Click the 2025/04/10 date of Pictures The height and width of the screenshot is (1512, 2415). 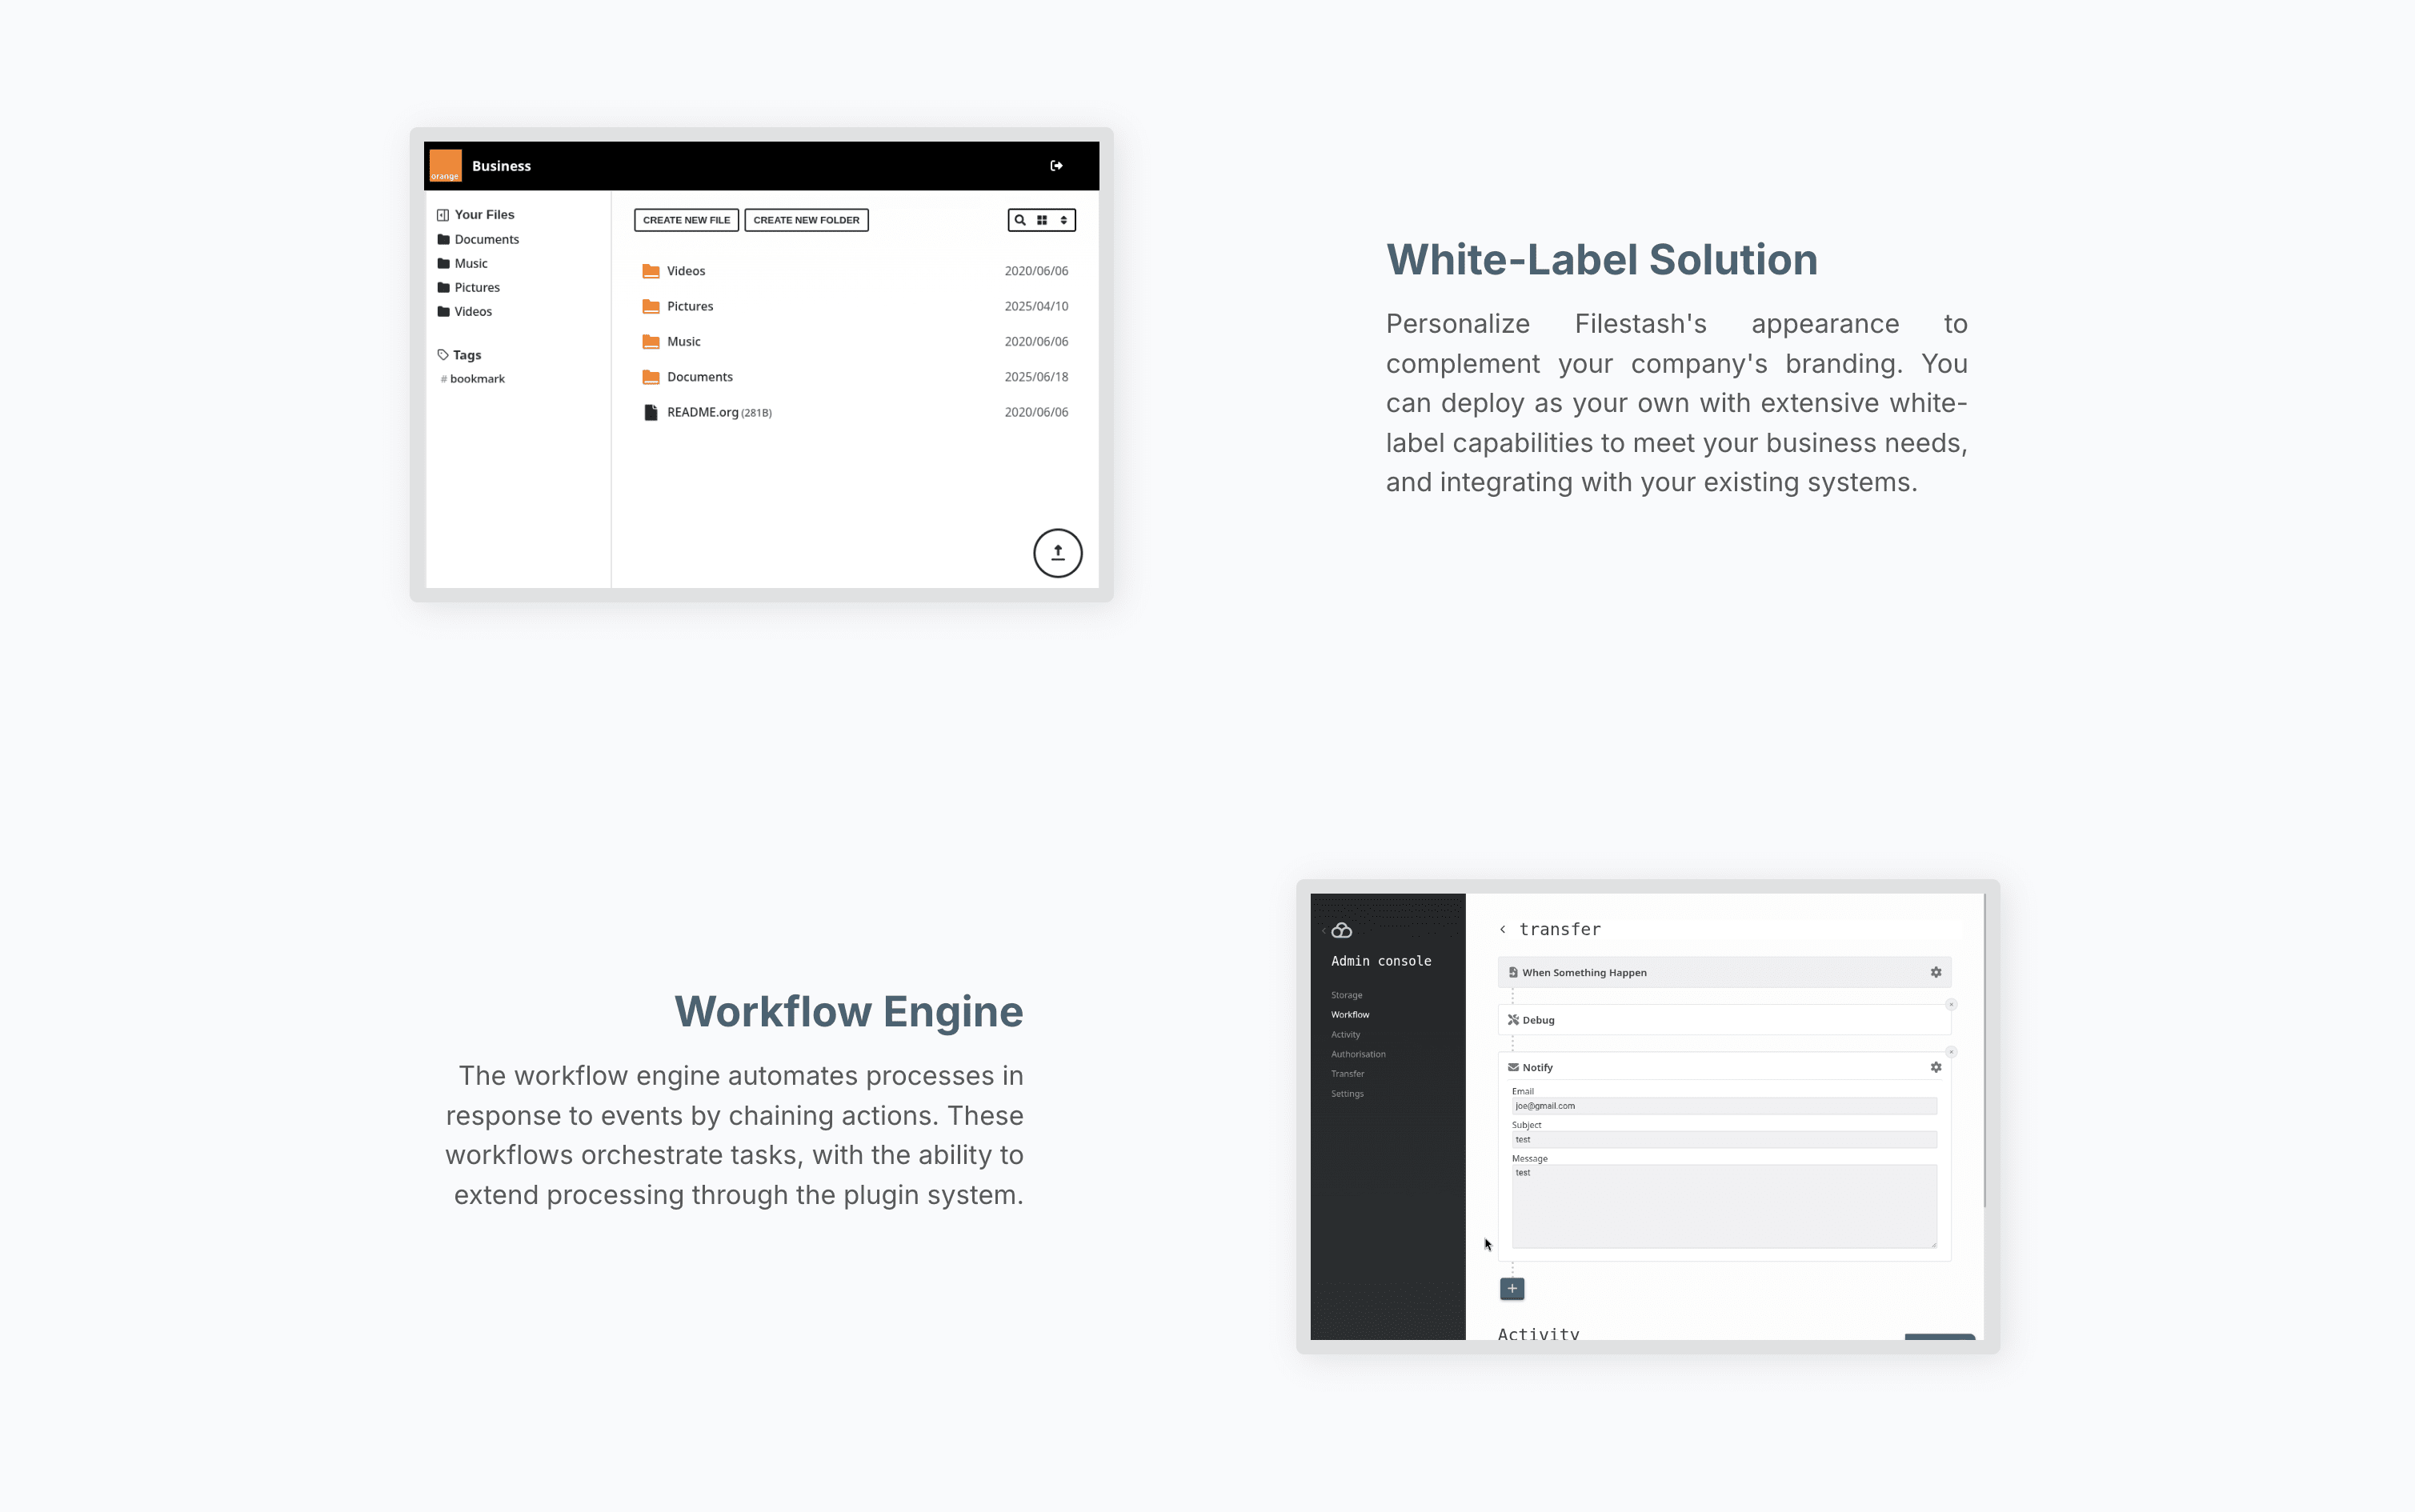coord(1036,306)
